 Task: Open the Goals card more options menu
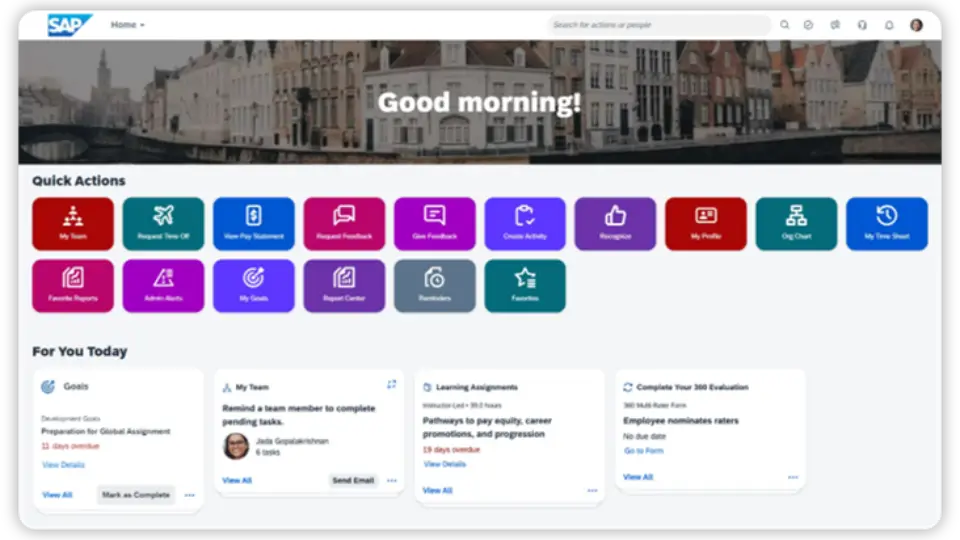tap(189, 495)
